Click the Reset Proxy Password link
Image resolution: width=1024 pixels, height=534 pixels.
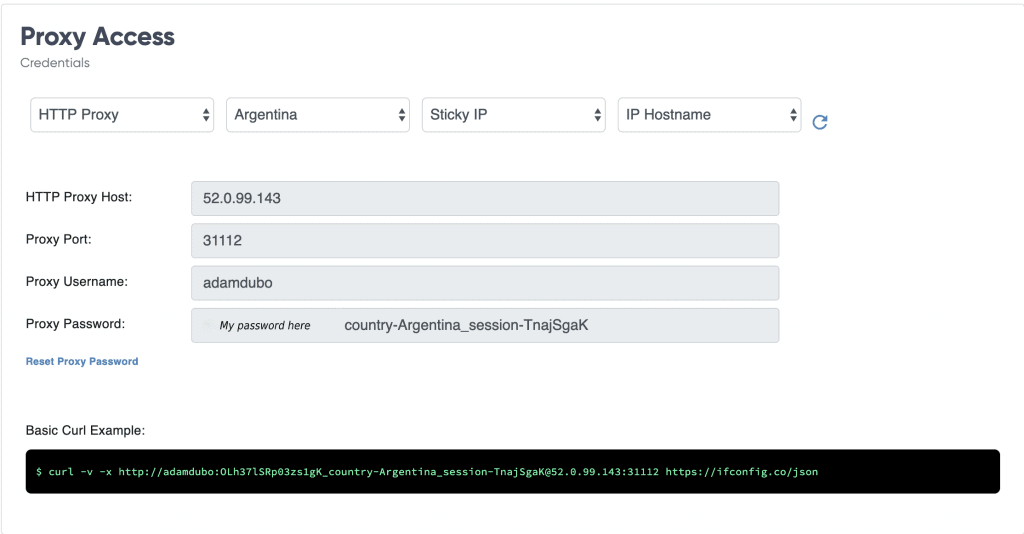point(82,361)
